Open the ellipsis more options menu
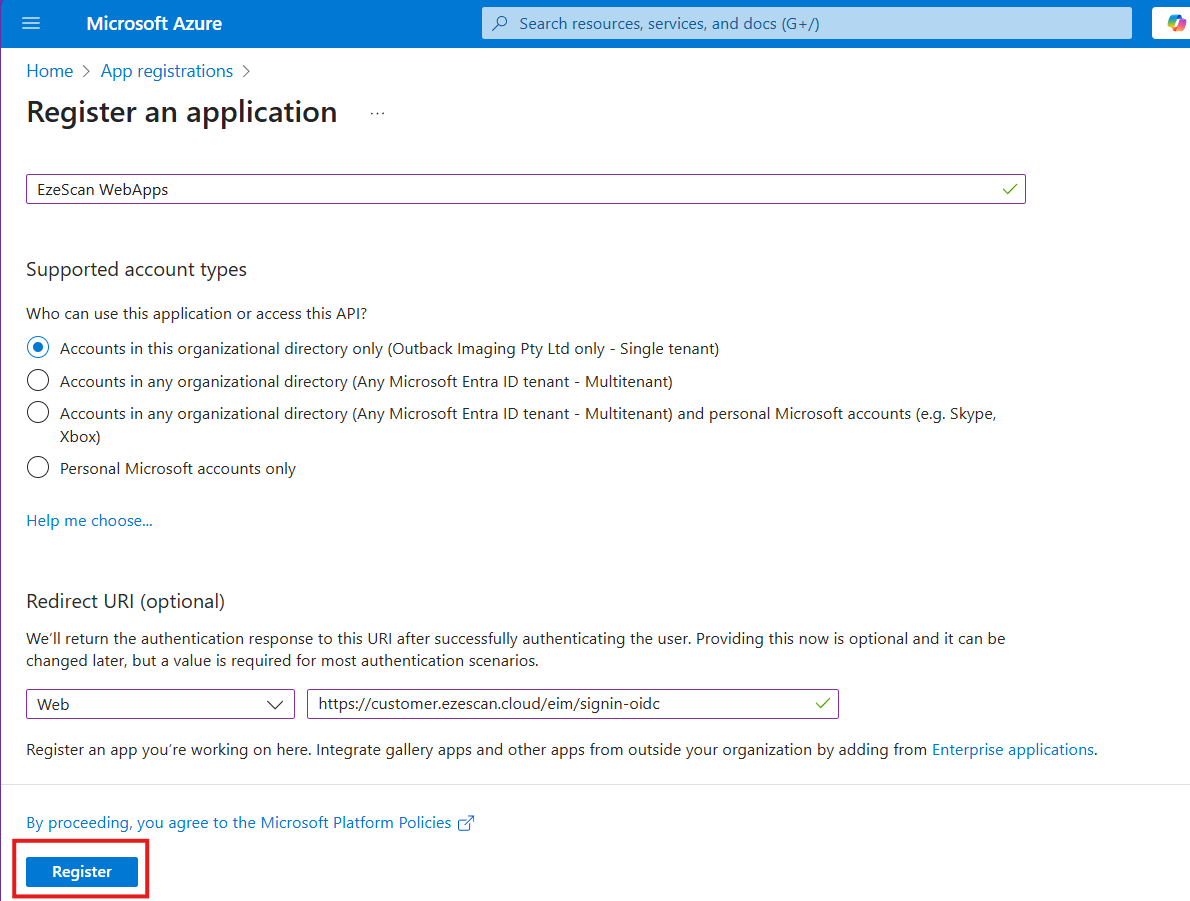1190x901 pixels. 377,114
